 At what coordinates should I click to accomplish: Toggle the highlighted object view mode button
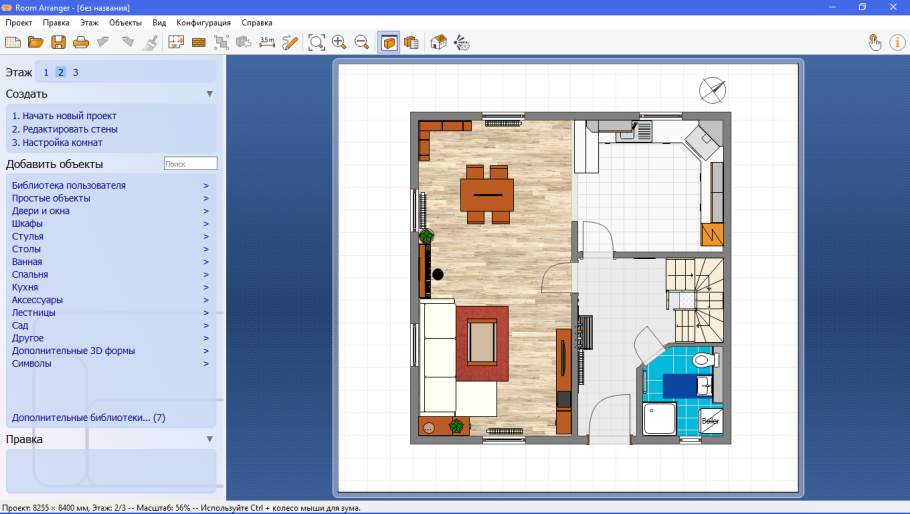[x=388, y=42]
